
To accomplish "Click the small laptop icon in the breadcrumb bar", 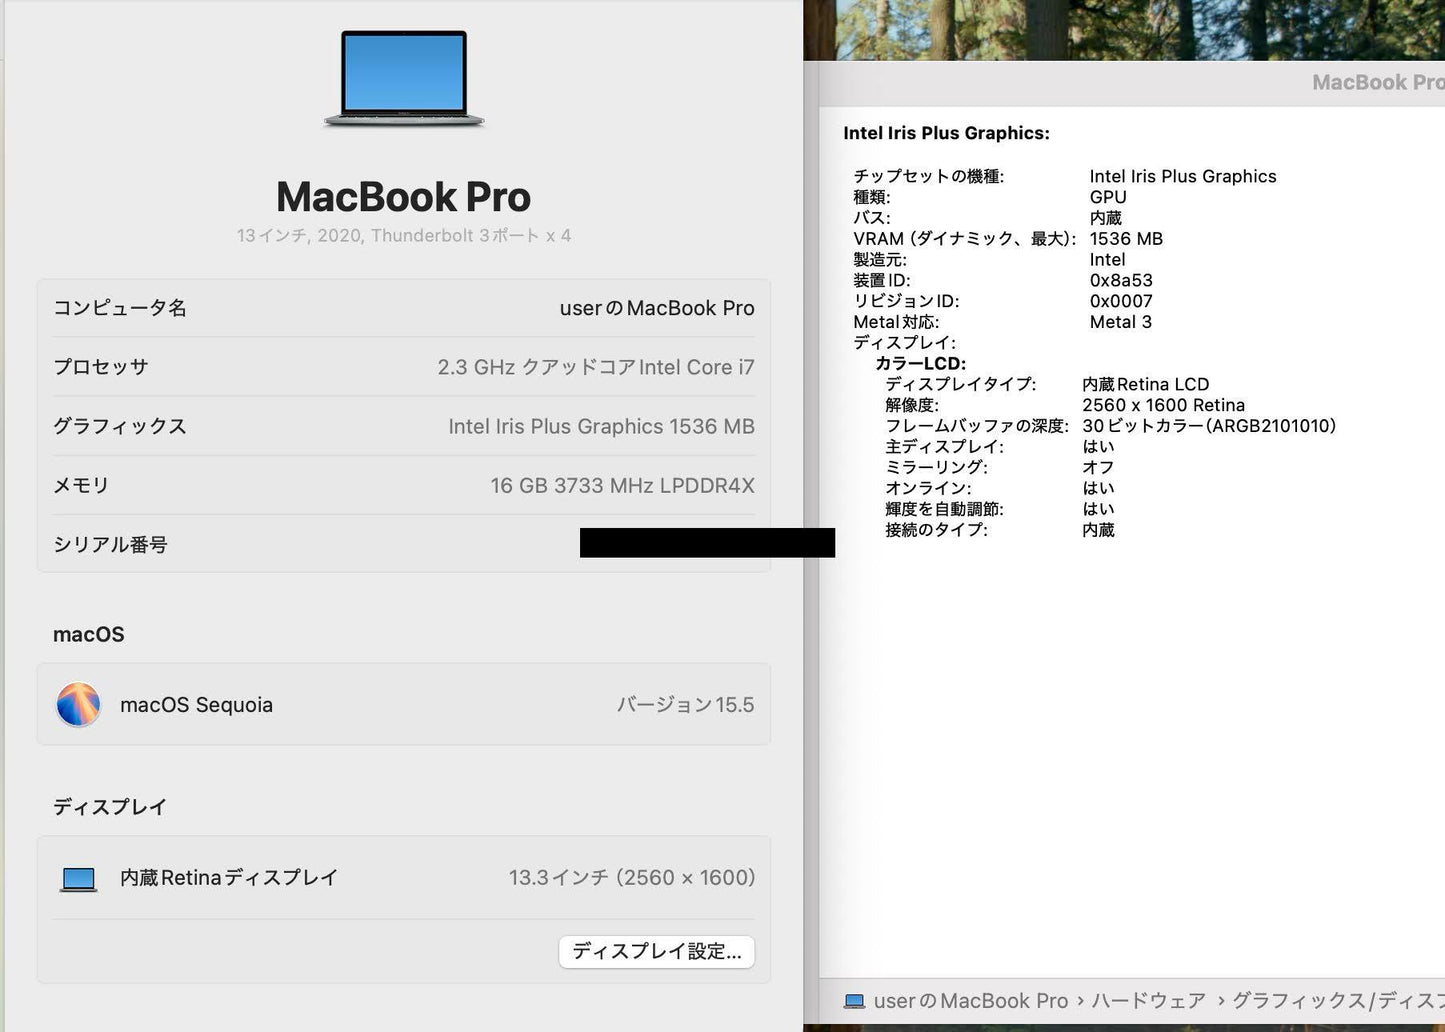I will 855,1000.
